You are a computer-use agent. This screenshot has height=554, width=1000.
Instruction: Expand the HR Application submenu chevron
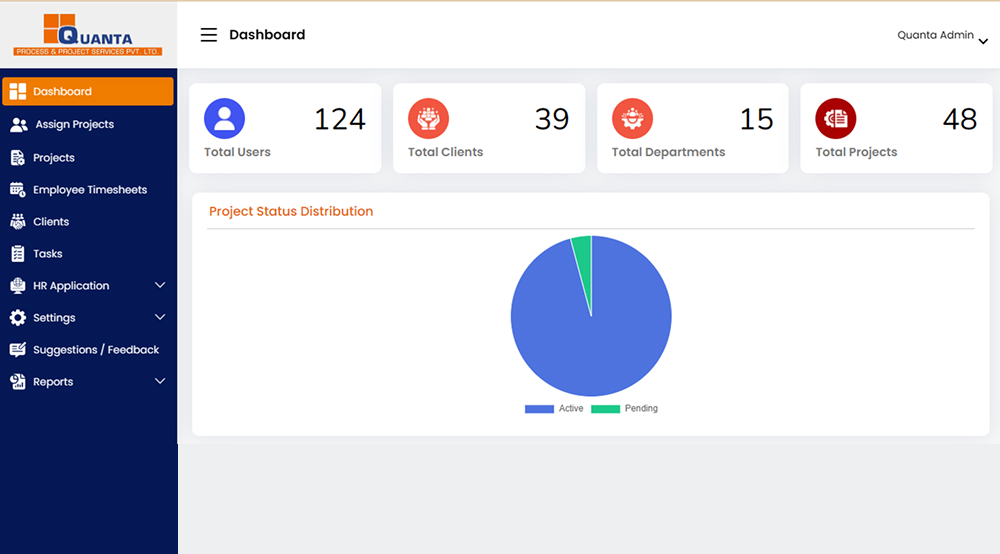(160, 285)
